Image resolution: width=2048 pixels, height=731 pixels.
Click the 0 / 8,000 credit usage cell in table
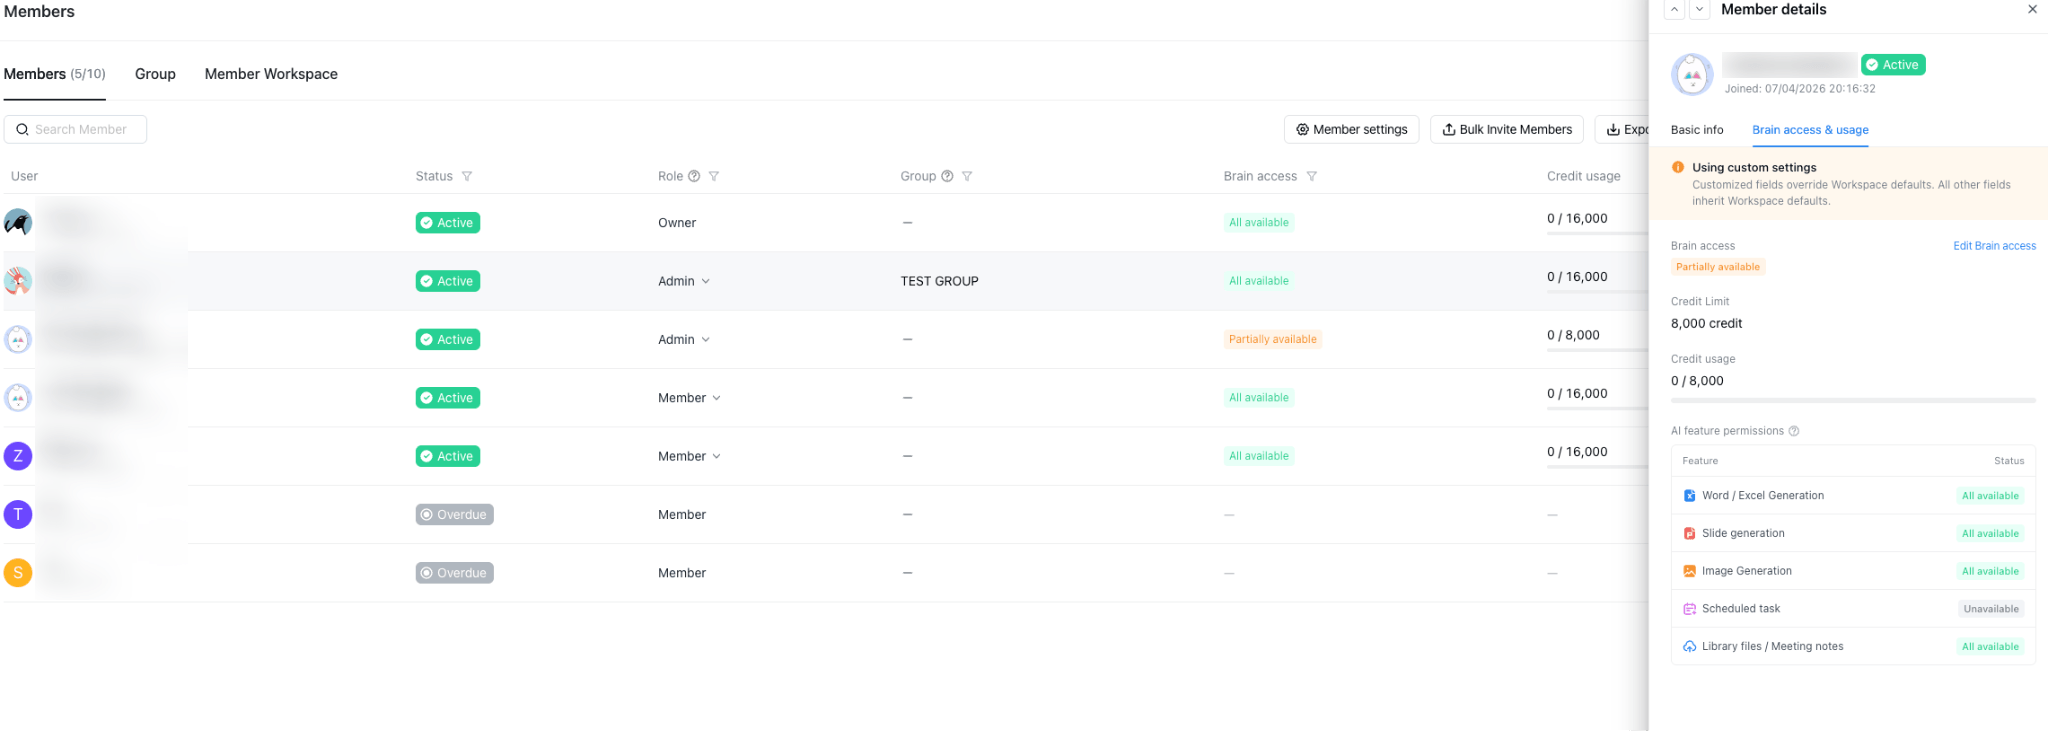(x=1573, y=335)
